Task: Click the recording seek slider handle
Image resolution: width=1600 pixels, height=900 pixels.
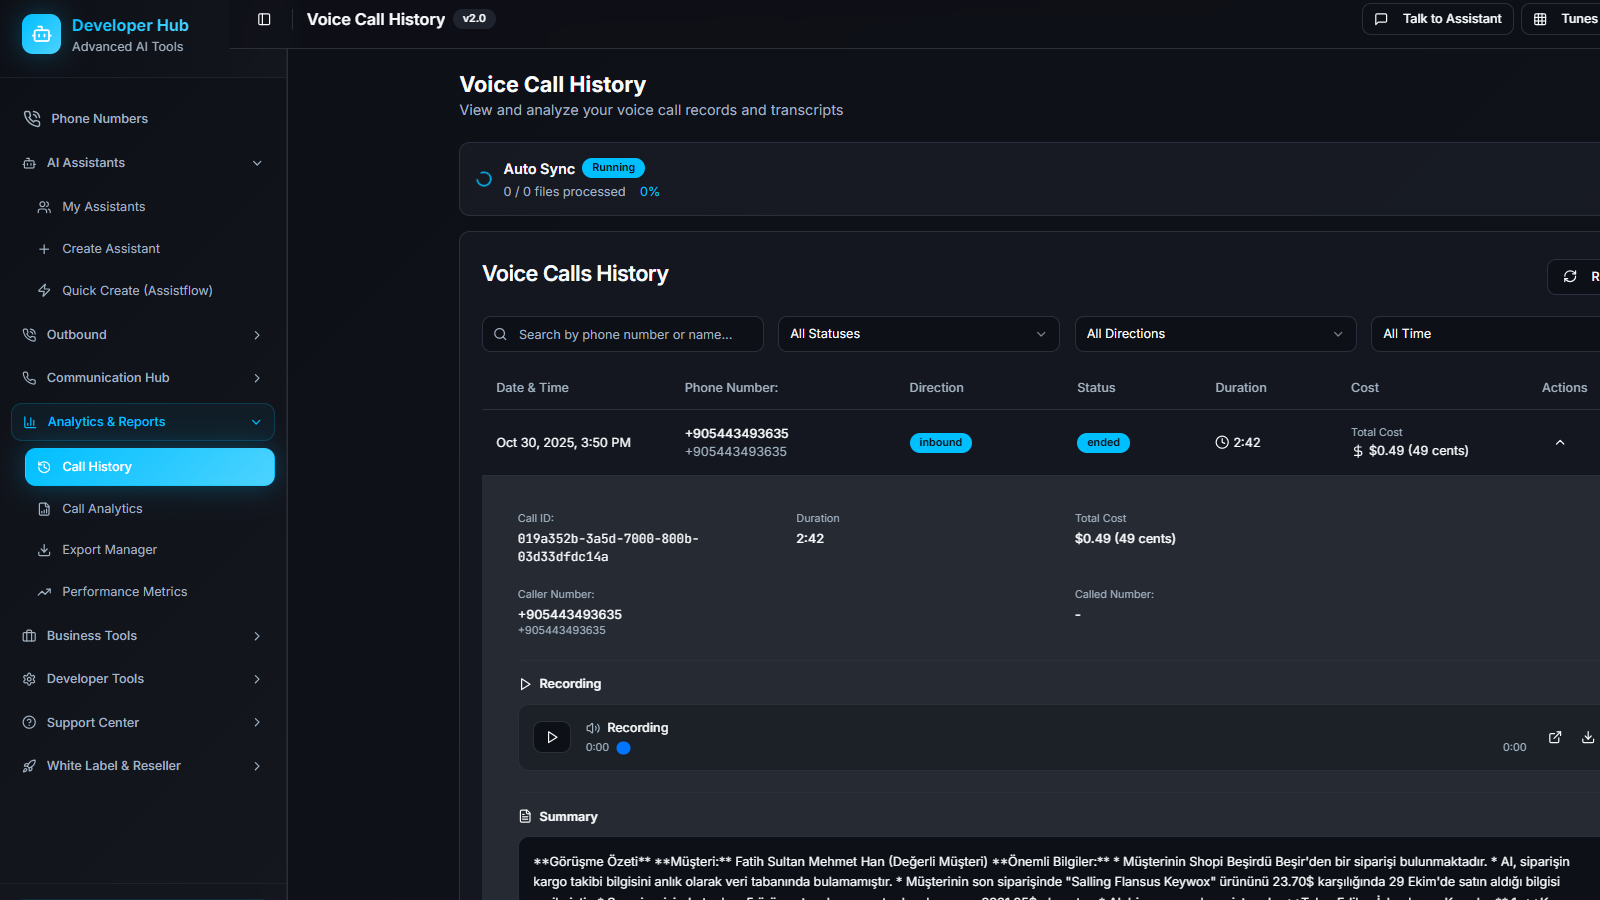Action: pyautogui.click(x=623, y=748)
